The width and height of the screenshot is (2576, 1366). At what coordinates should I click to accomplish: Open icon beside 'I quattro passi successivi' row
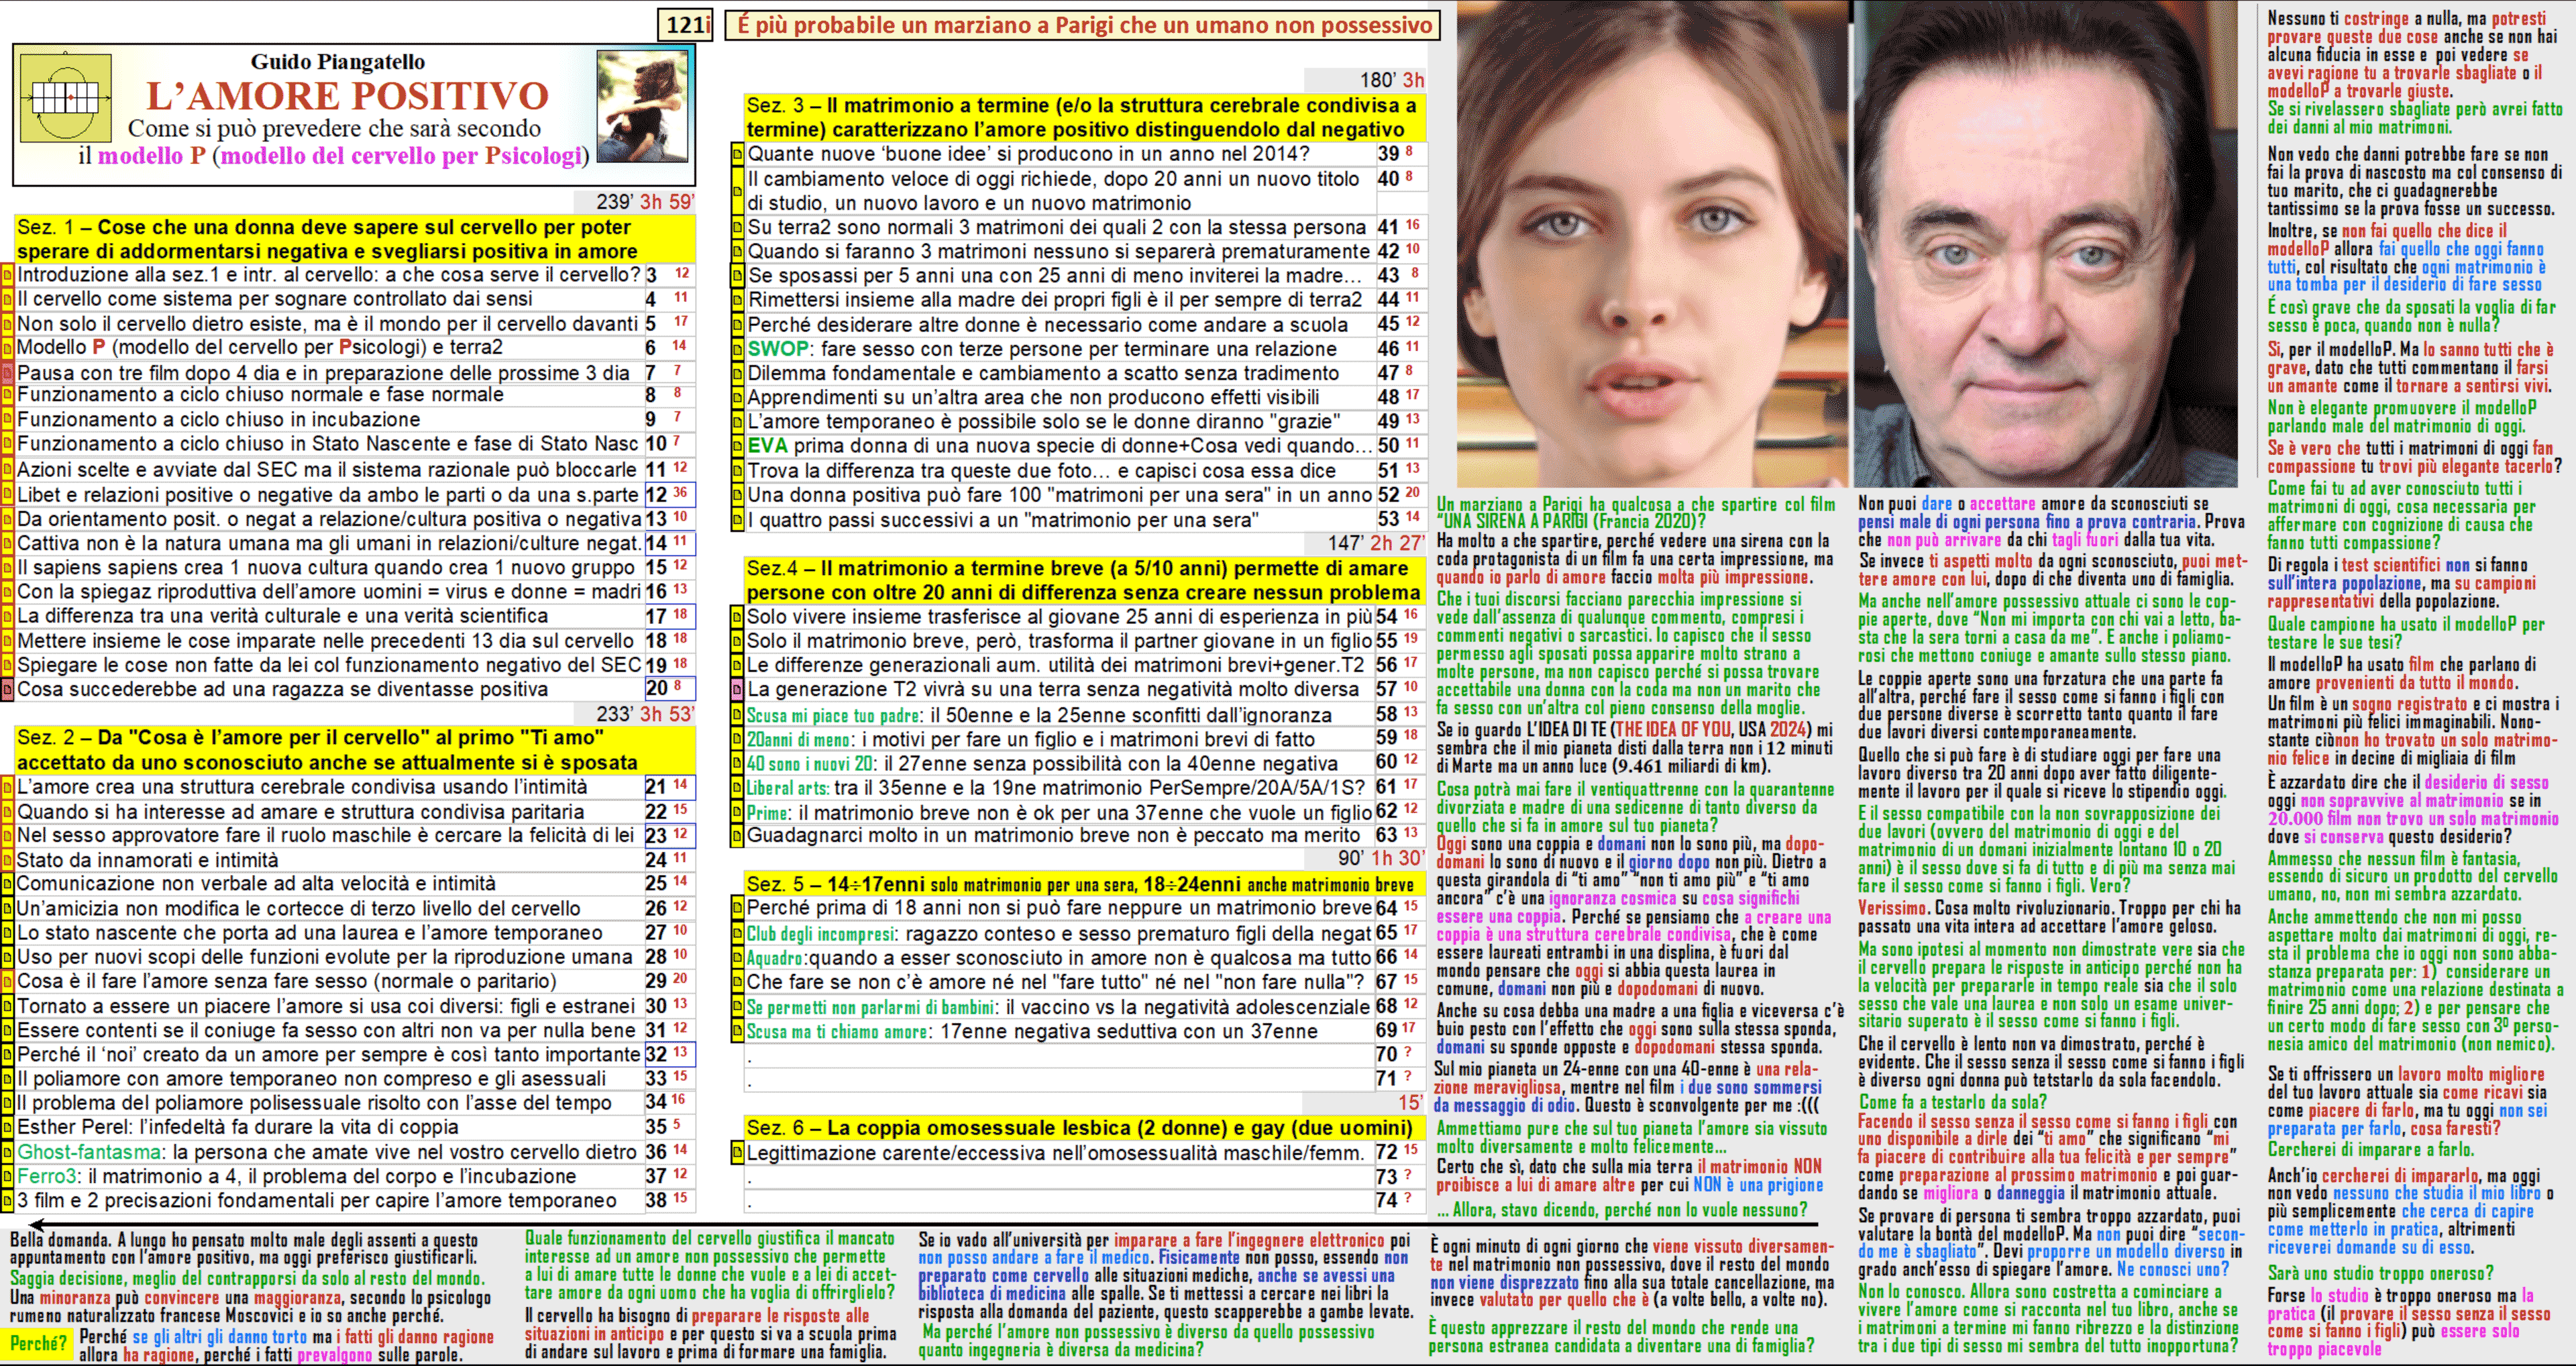pos(738,520)
